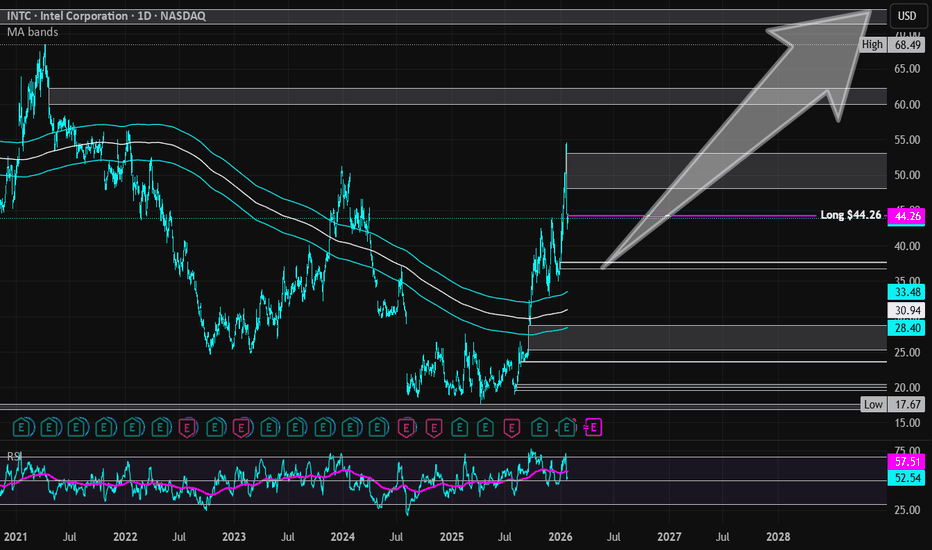This screenshot has height=550, width=932.
Task: Click the 33.48 upper MA band value tag
Action: coord(907,292)
